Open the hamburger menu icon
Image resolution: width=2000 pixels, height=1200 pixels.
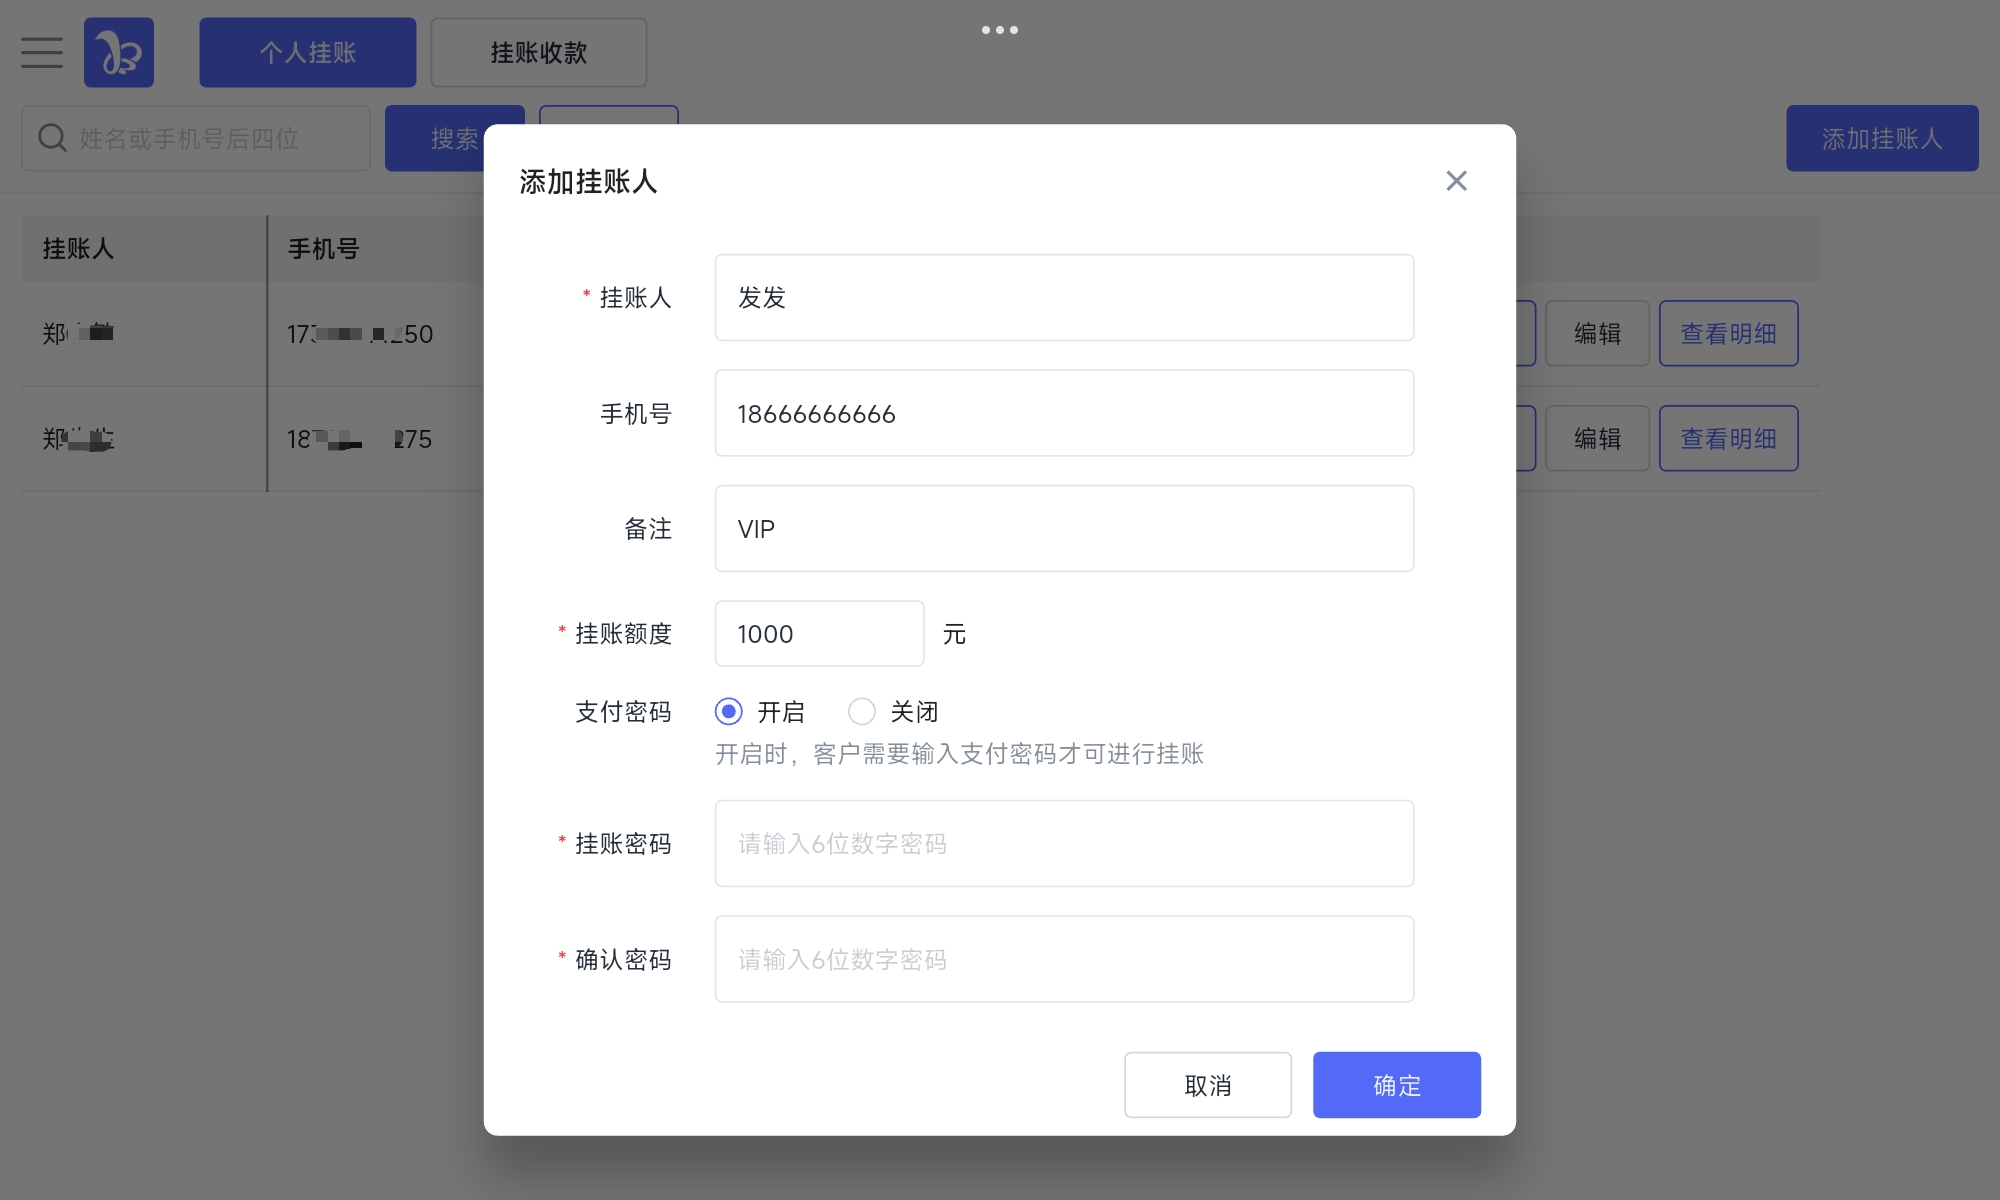tap(42, 52)
